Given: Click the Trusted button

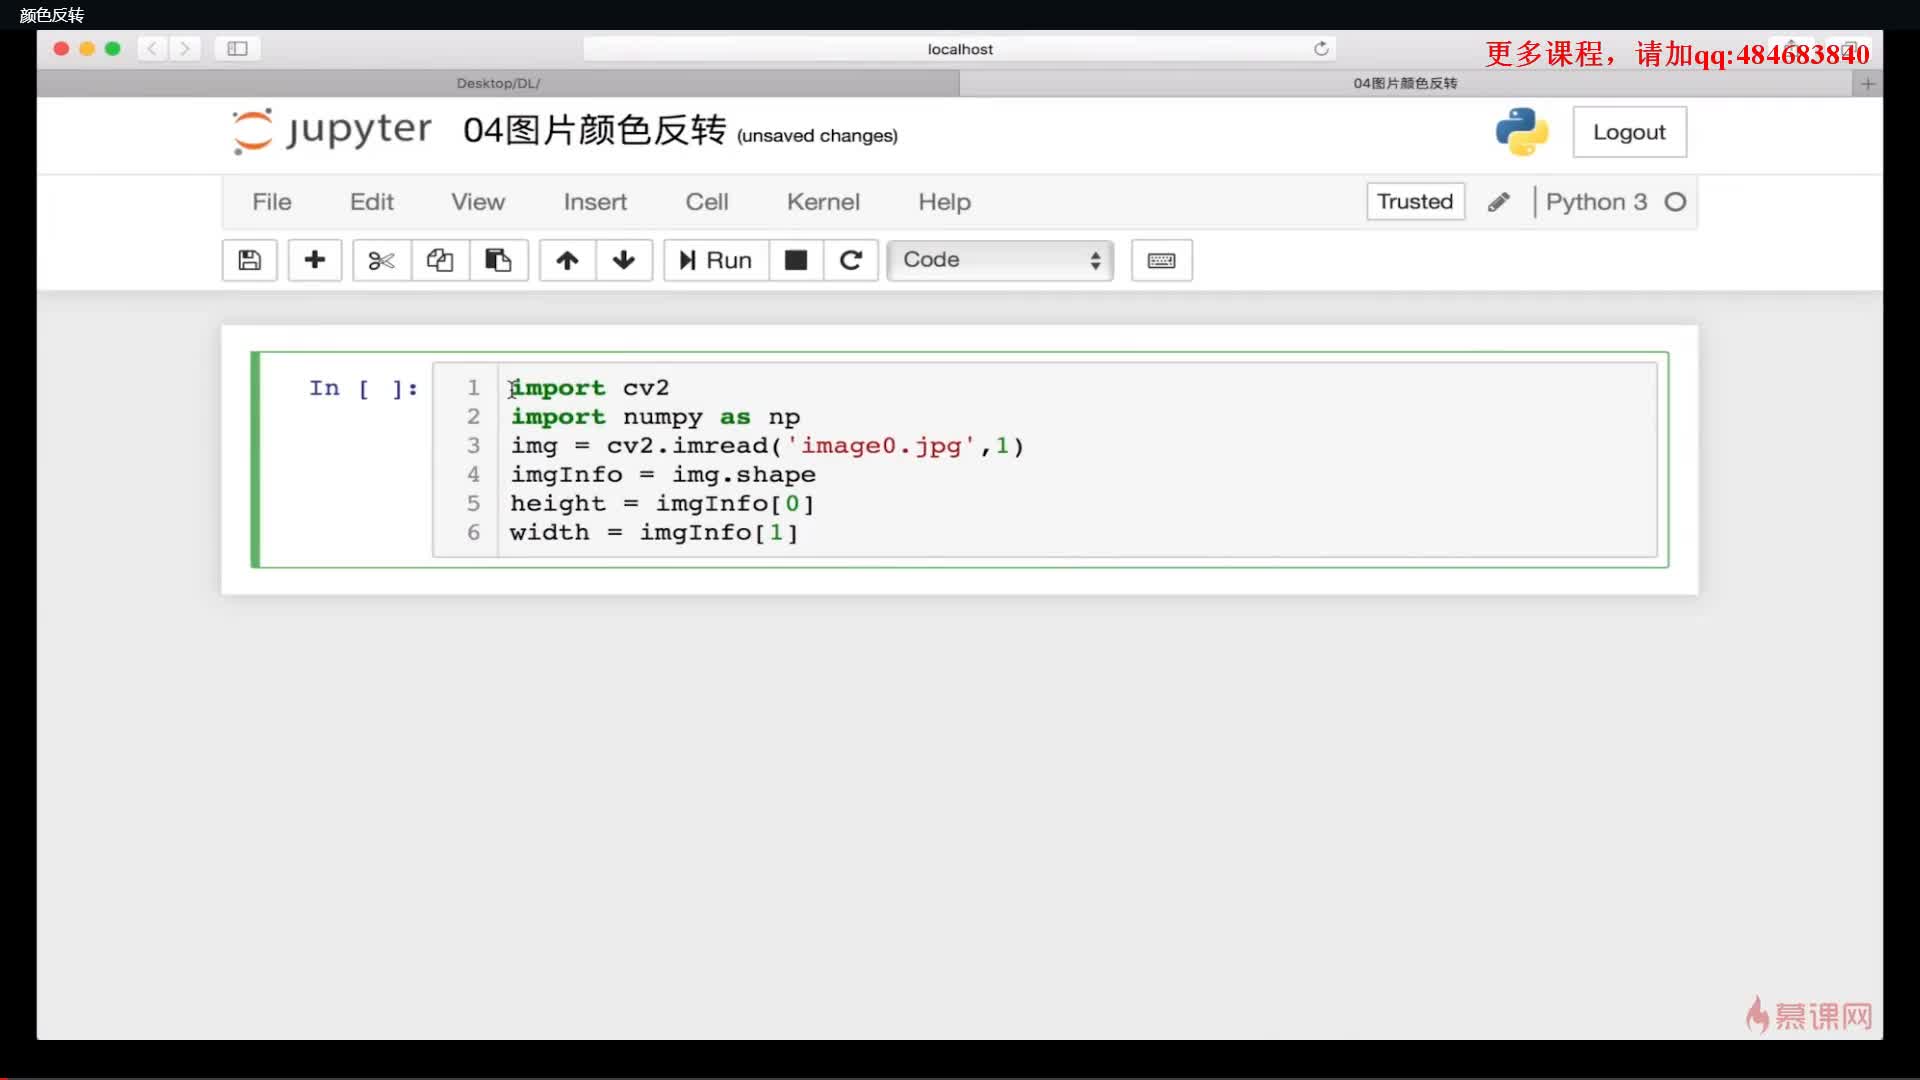Looking at the screenshot, I should (1414, 200).
